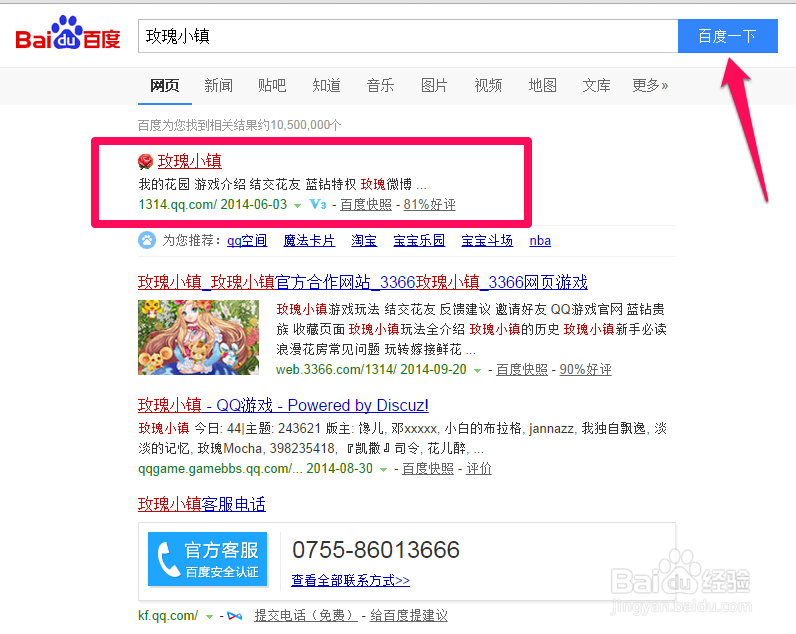
Task: Switch to the 贴吧 tab
Action: pos(272,85)
